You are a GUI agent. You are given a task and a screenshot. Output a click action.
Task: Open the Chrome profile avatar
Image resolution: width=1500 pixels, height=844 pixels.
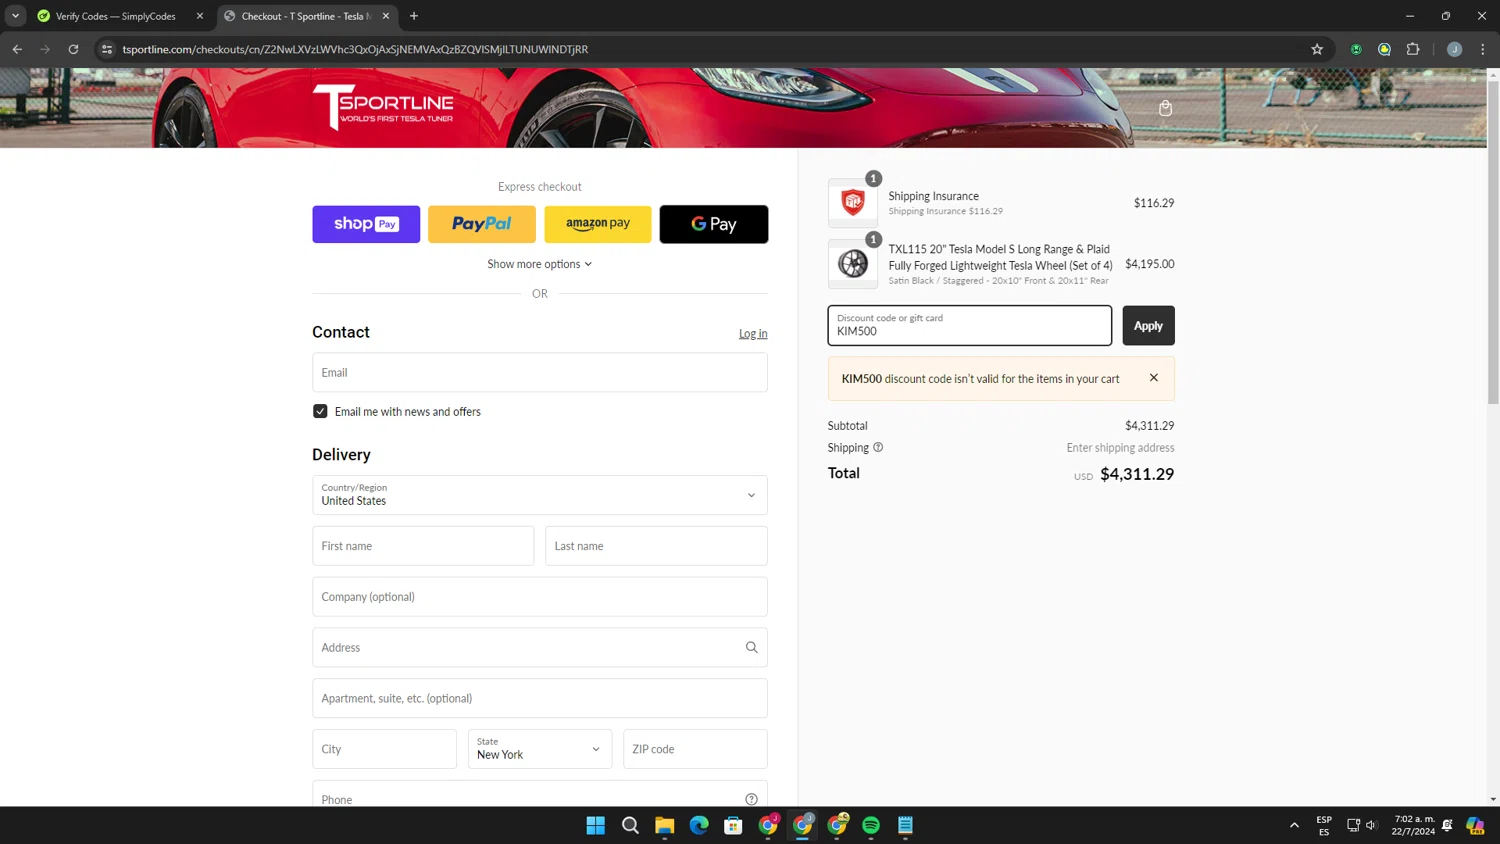[1454, 49]
